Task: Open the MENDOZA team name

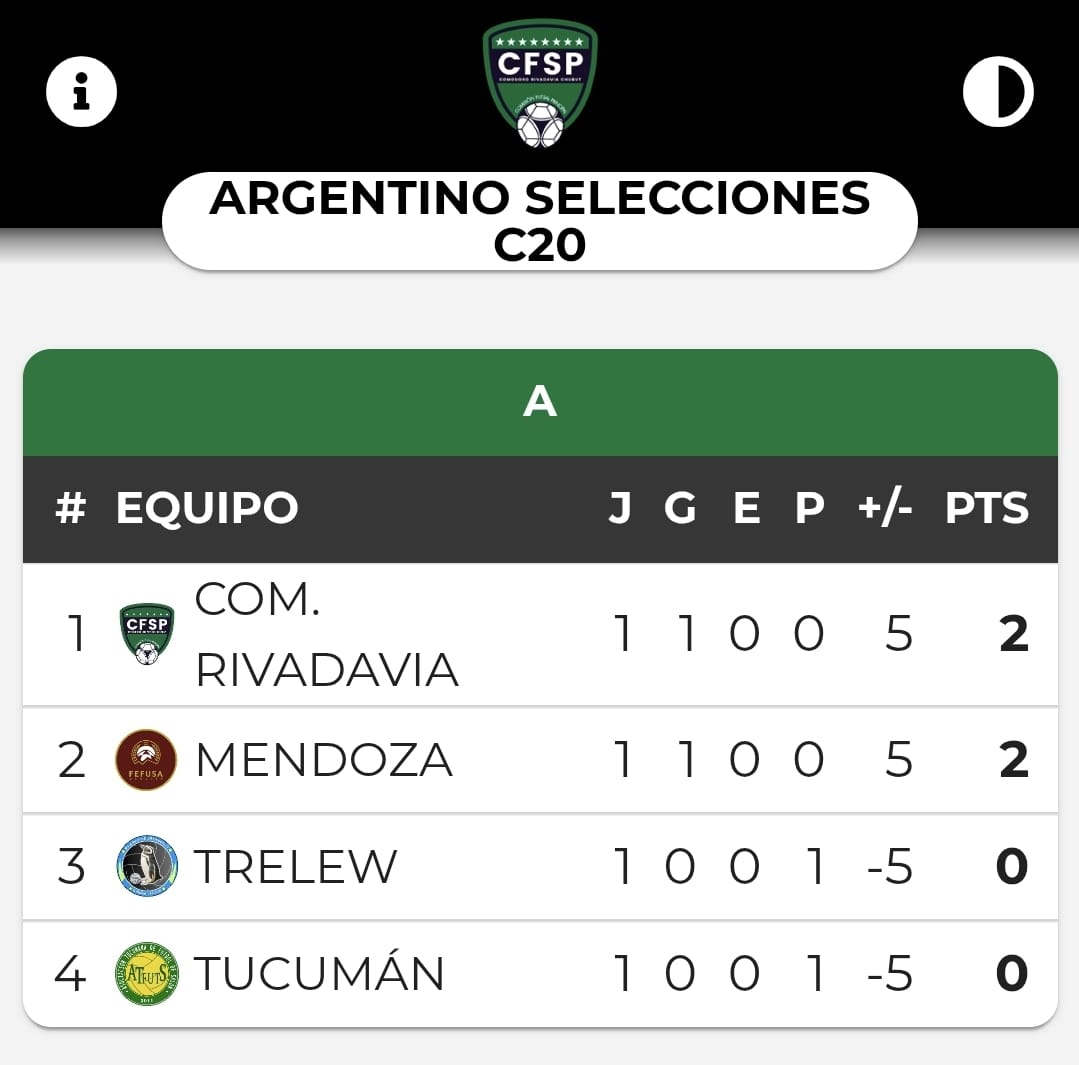Action: pyautogui.click(x=324, y=760)
